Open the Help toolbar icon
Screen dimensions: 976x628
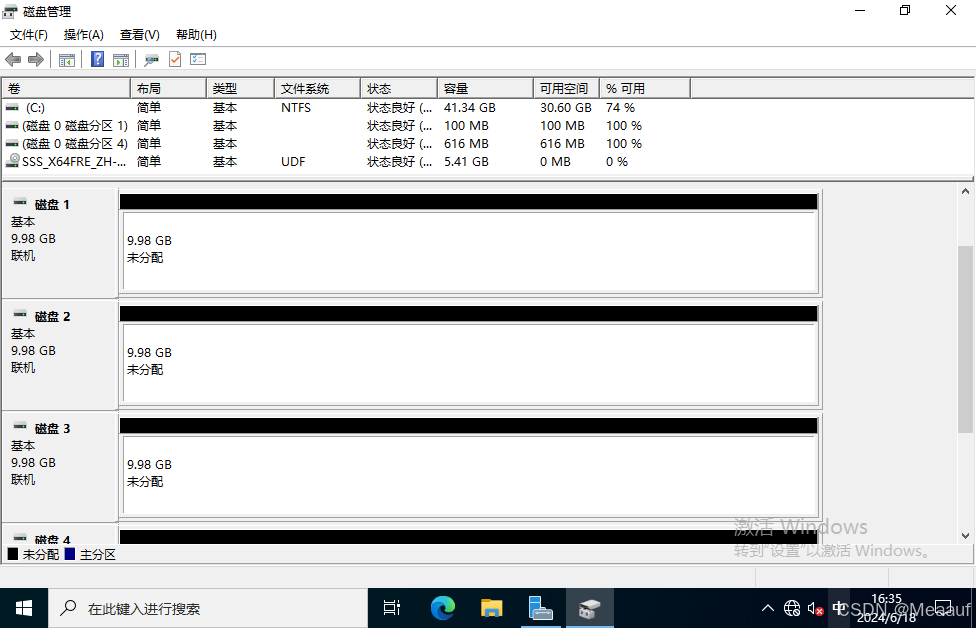tap(98, 60)
